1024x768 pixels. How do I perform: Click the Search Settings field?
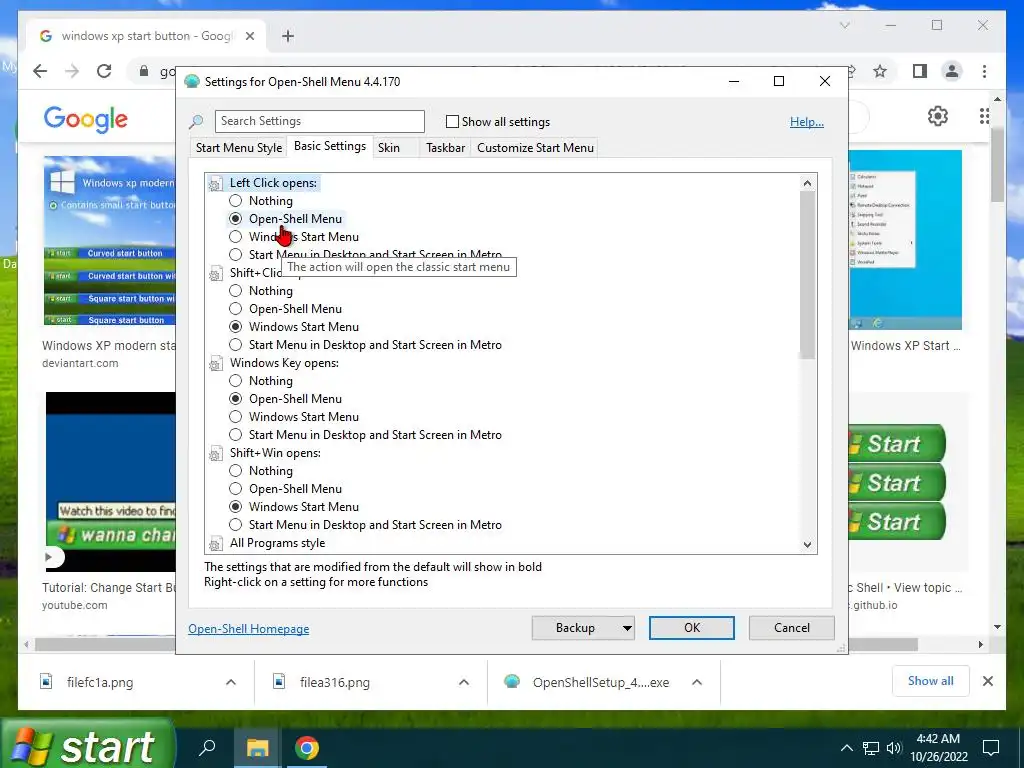[319, 121]
